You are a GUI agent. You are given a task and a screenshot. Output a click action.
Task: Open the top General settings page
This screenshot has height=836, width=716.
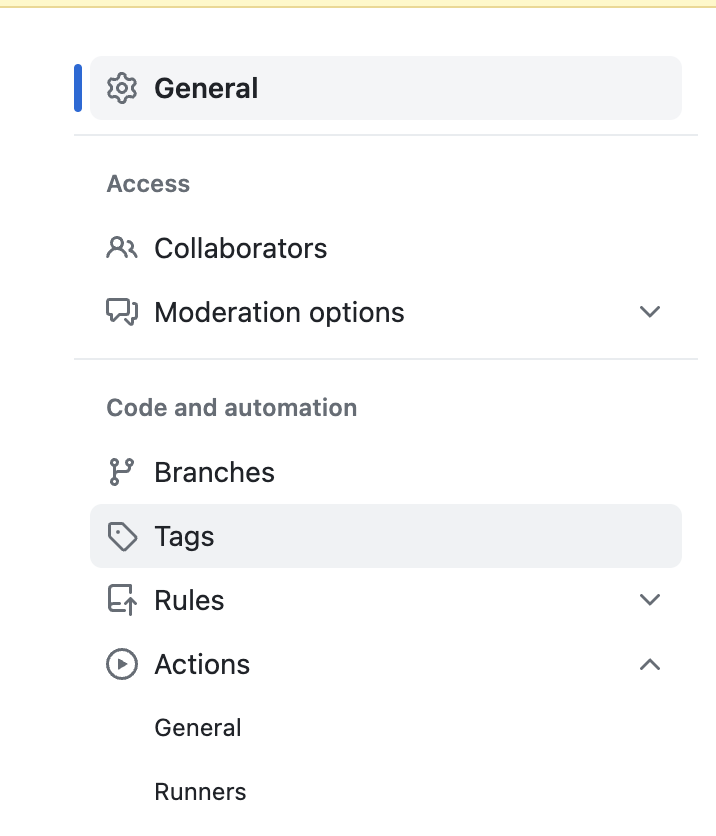pos(206,88)
